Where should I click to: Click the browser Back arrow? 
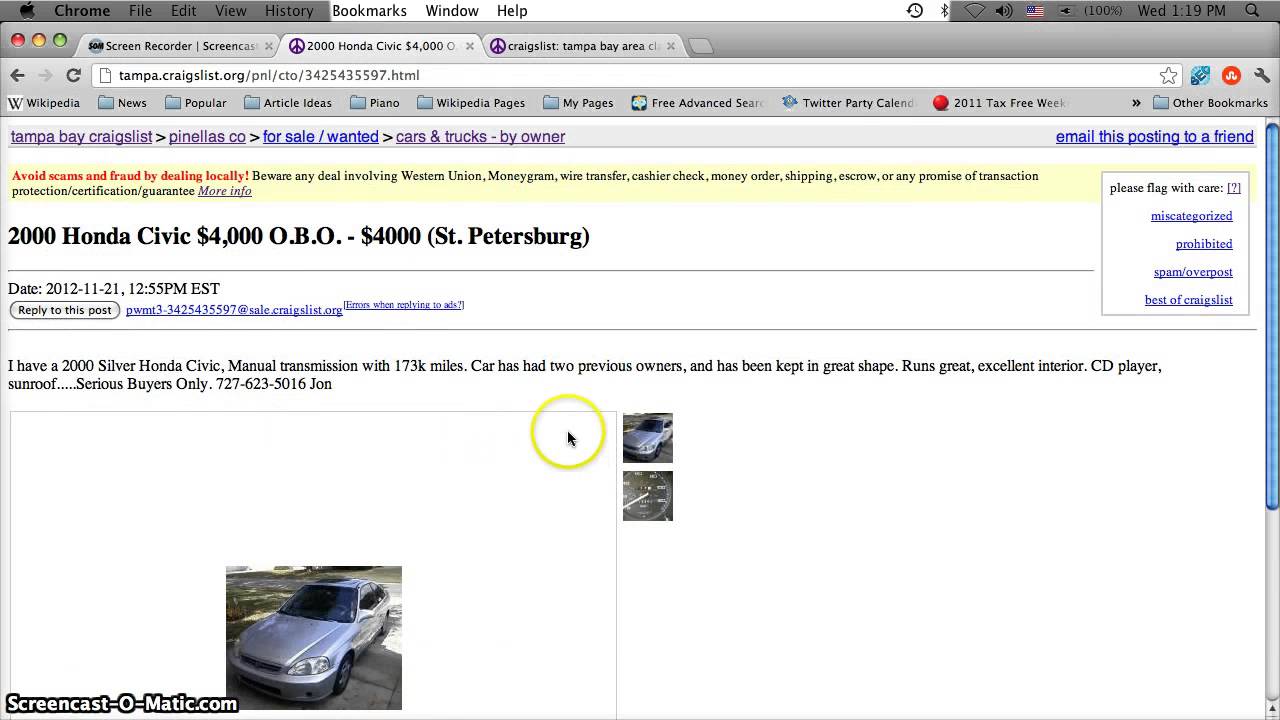tap(17, 75)
